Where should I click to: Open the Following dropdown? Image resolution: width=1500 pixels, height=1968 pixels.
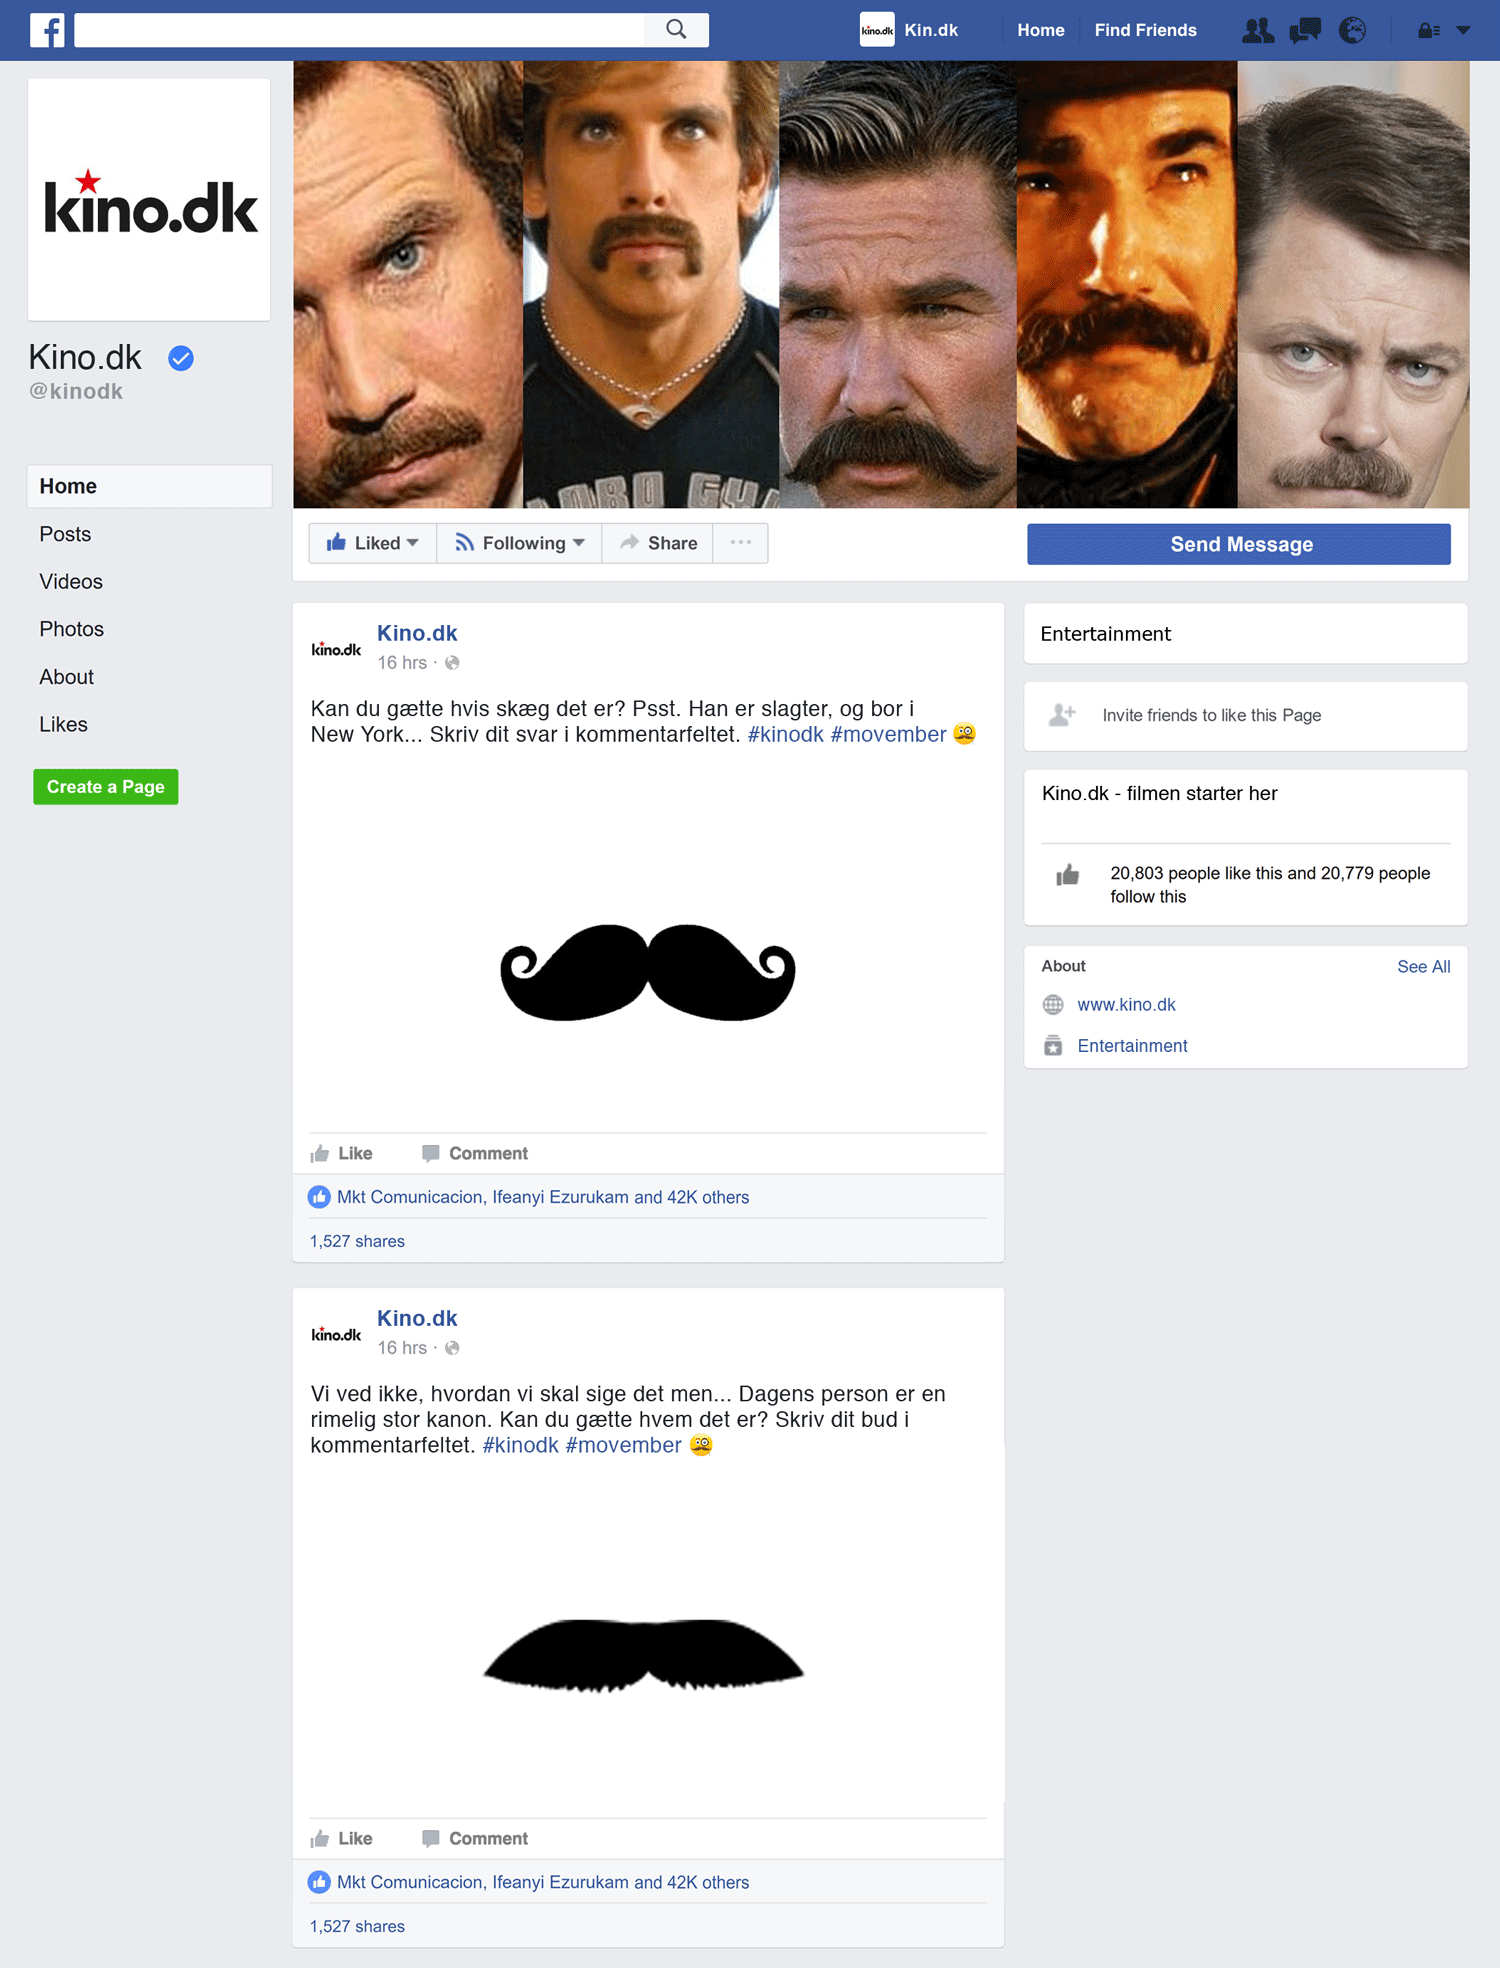coord(519,543)
